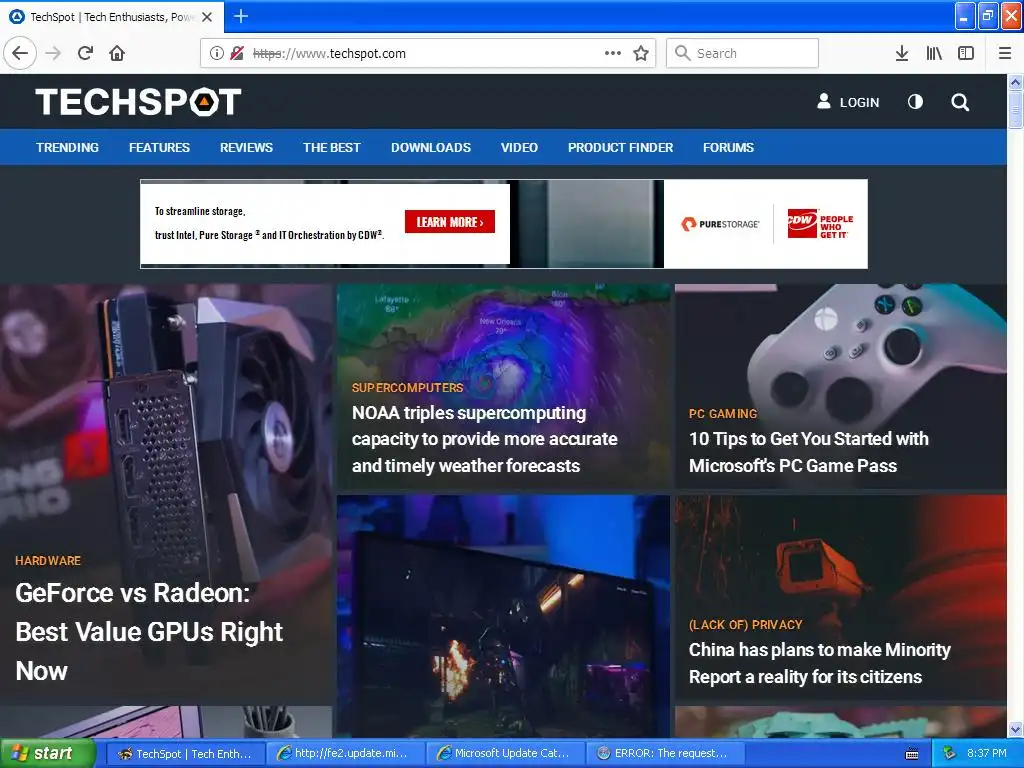
Task: Switch to http://fe2.update.mi... taskbar window
Action: (345, 754)
